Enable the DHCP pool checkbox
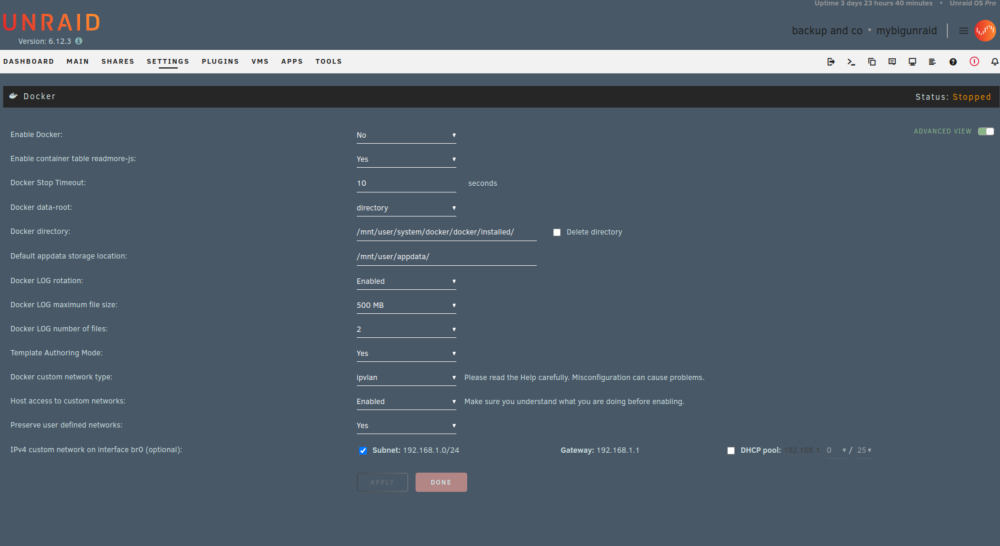The height and width of the screenshot is (546, 1000). (731, 450)
